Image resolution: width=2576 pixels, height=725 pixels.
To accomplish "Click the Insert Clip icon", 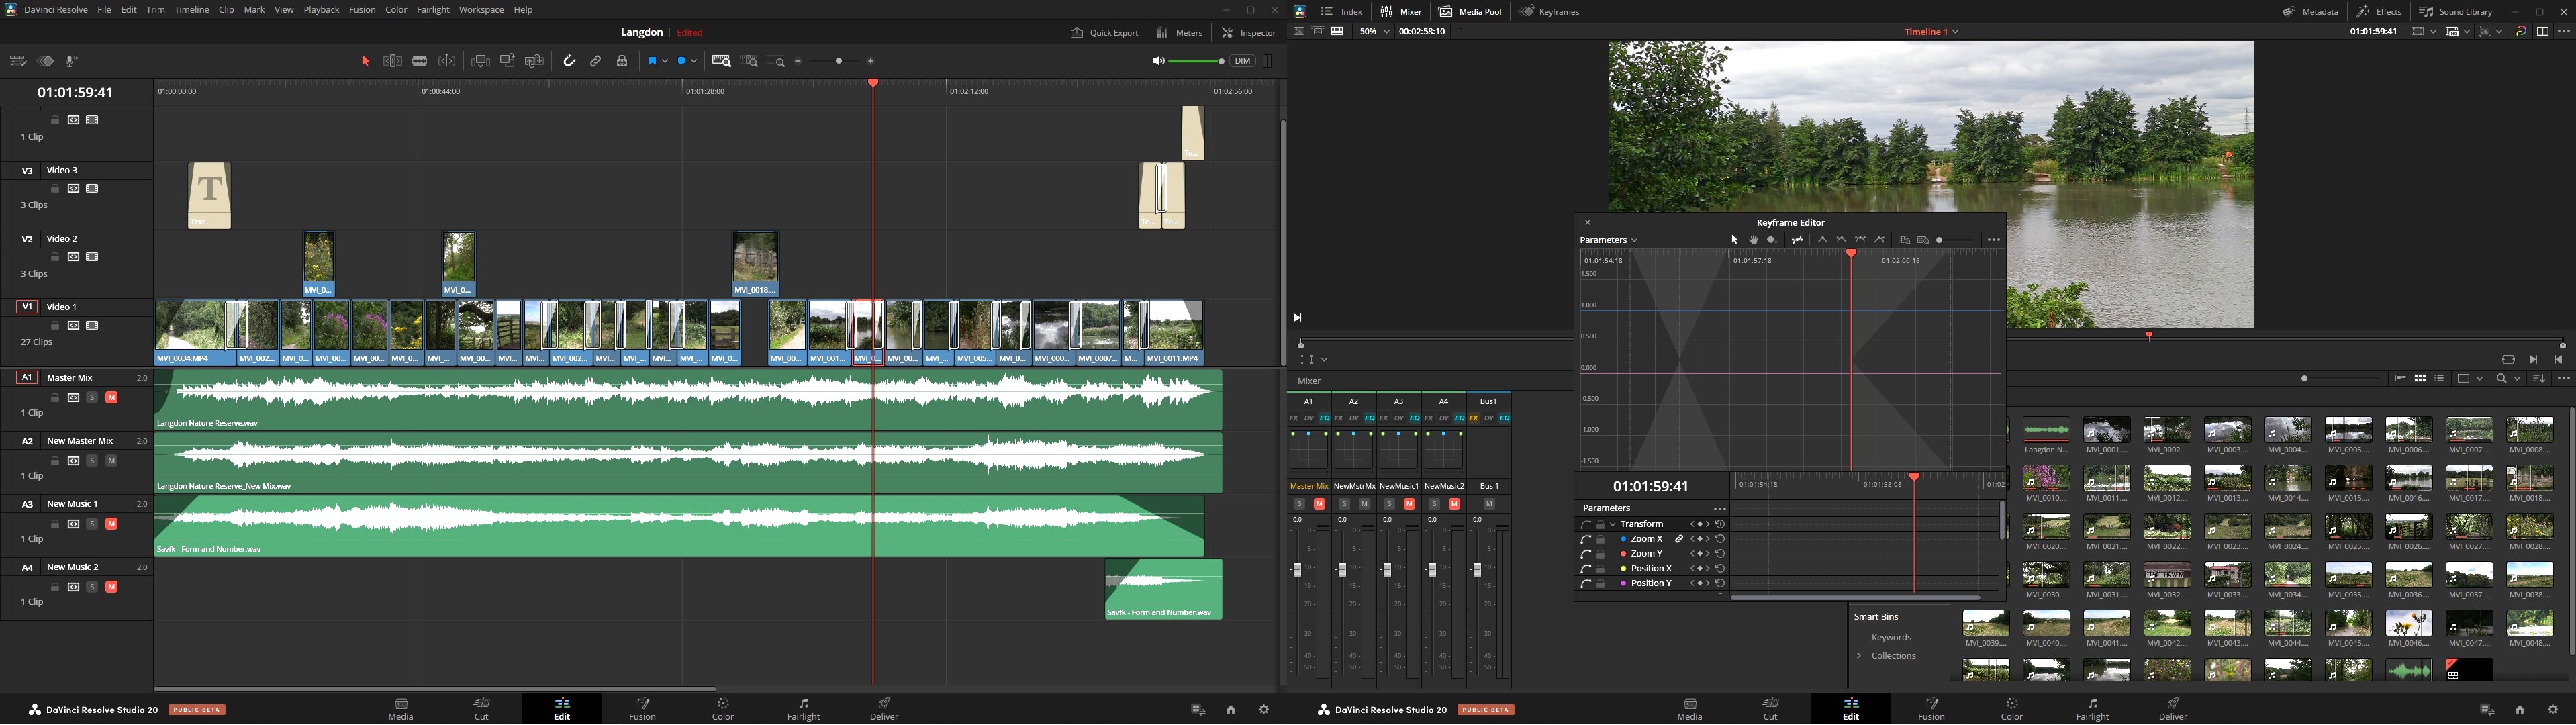I will tap(480, 62).
